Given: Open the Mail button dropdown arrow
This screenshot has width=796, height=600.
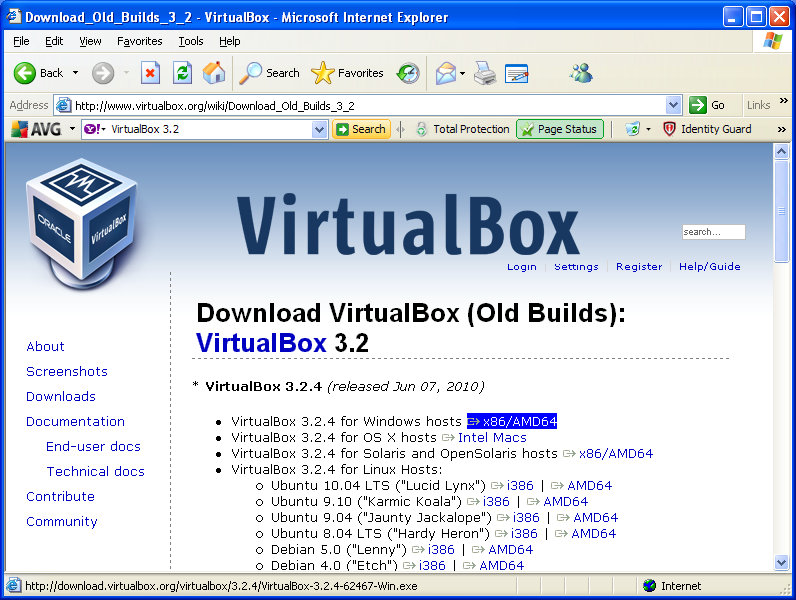Looking at the screenshot, I should click(x=462, y=74).
